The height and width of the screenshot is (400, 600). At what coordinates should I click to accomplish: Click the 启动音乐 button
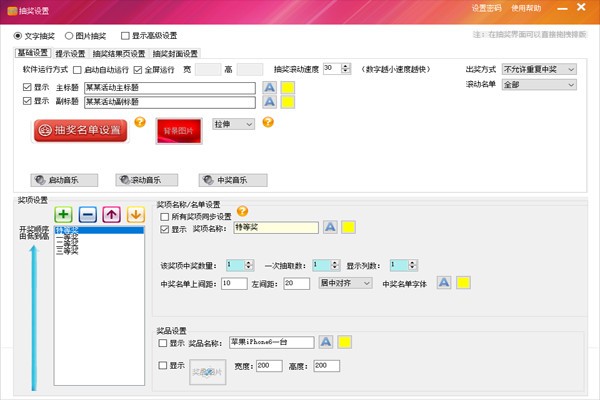click(x=64, y=180)
